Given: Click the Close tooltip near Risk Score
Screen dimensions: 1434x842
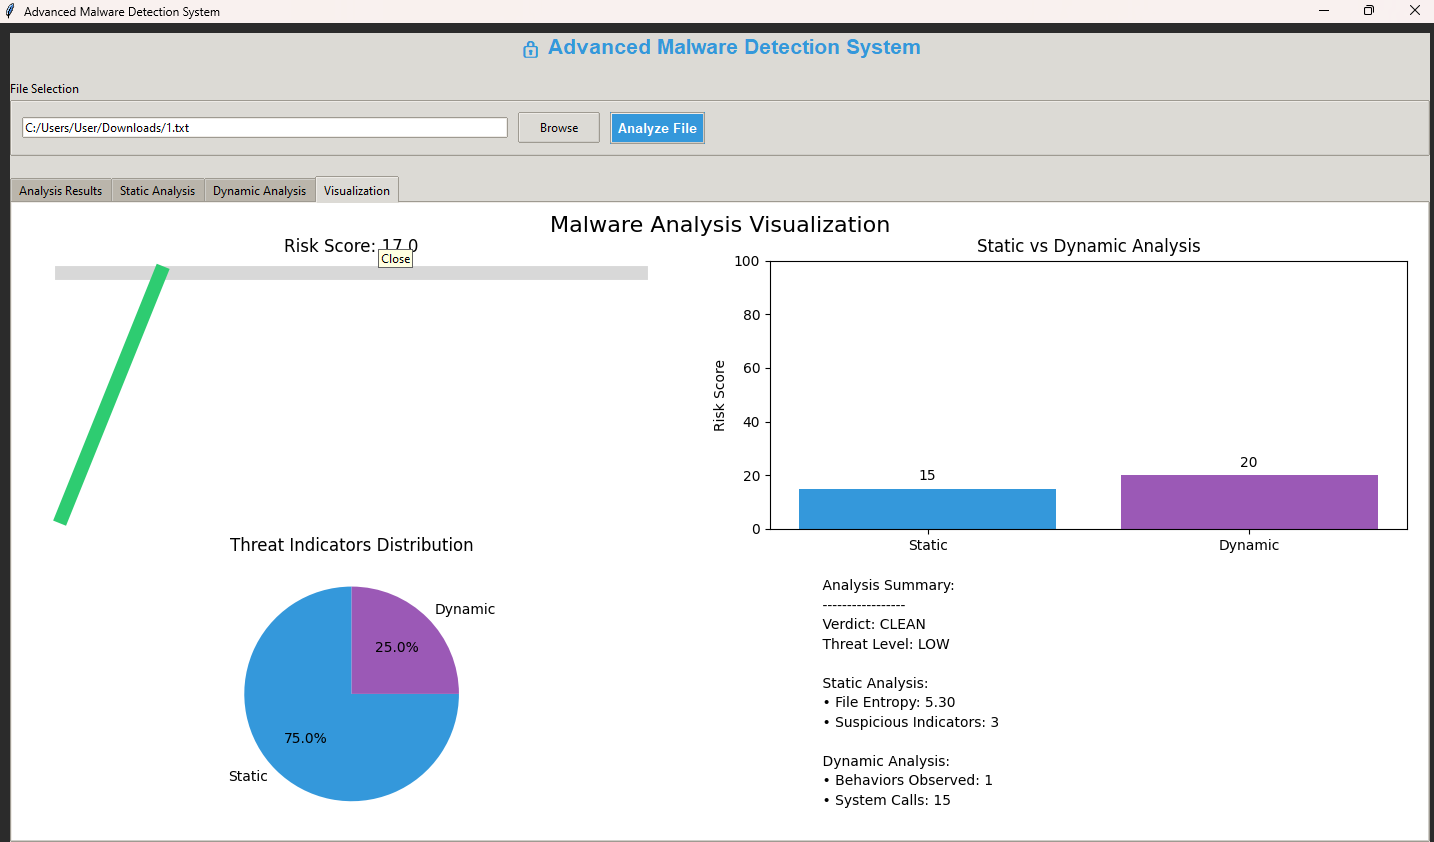Looking at the screenshot, I should (x=396, y=259).
